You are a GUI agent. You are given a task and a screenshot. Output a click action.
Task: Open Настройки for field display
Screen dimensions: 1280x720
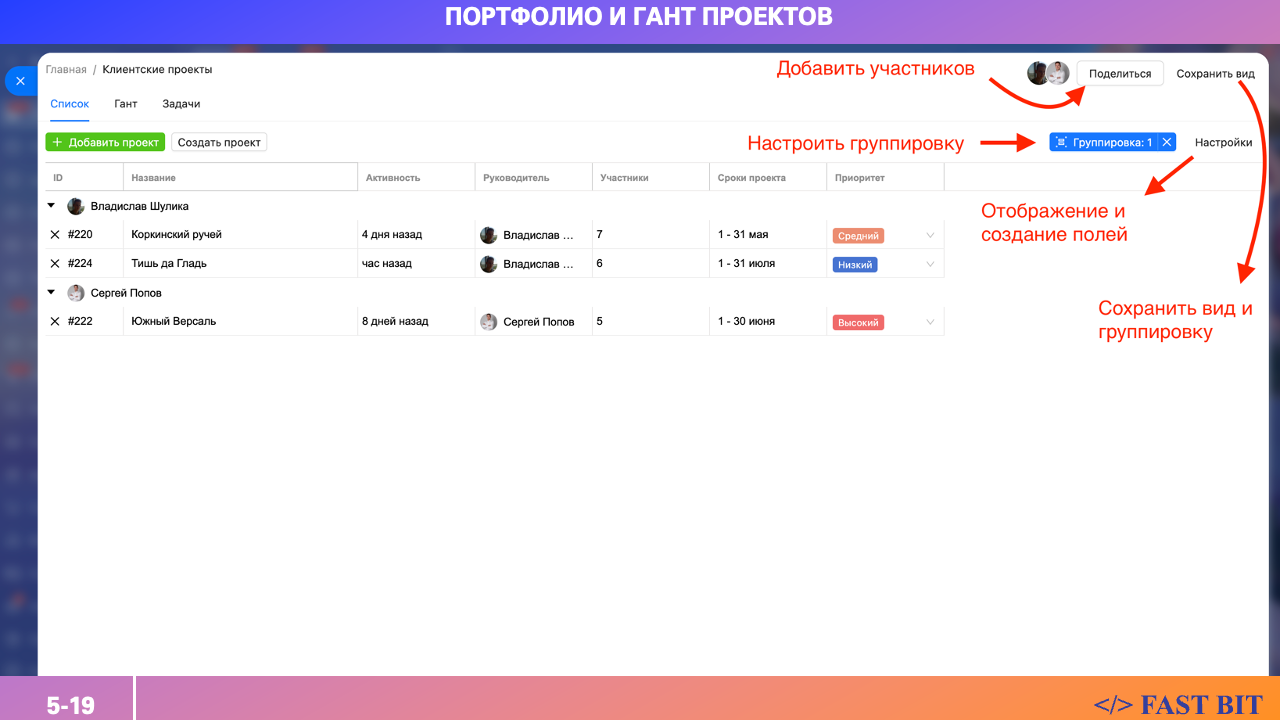(1223, 142)
